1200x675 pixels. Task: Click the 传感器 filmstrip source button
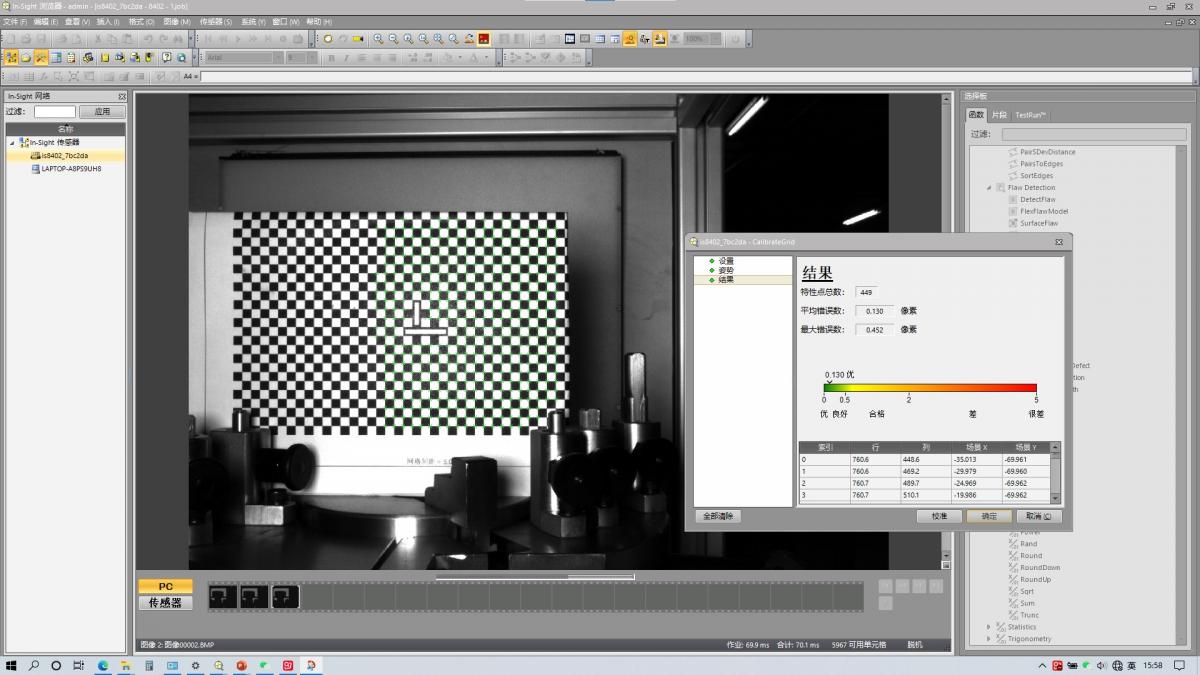click(165, 603)
